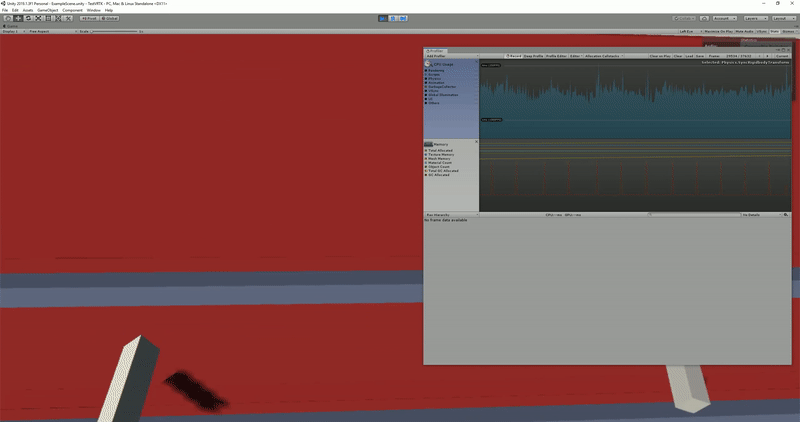
Task: Toggle the Physics series in CPU Usage
Action: pyautogui.click(x=434, y=79)
